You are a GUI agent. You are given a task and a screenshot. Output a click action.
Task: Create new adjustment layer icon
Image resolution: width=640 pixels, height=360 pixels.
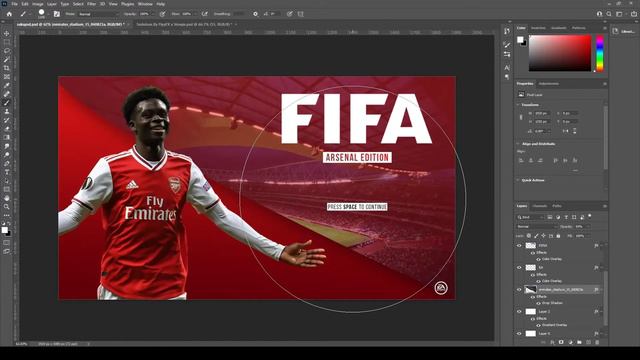pos(570,342)
